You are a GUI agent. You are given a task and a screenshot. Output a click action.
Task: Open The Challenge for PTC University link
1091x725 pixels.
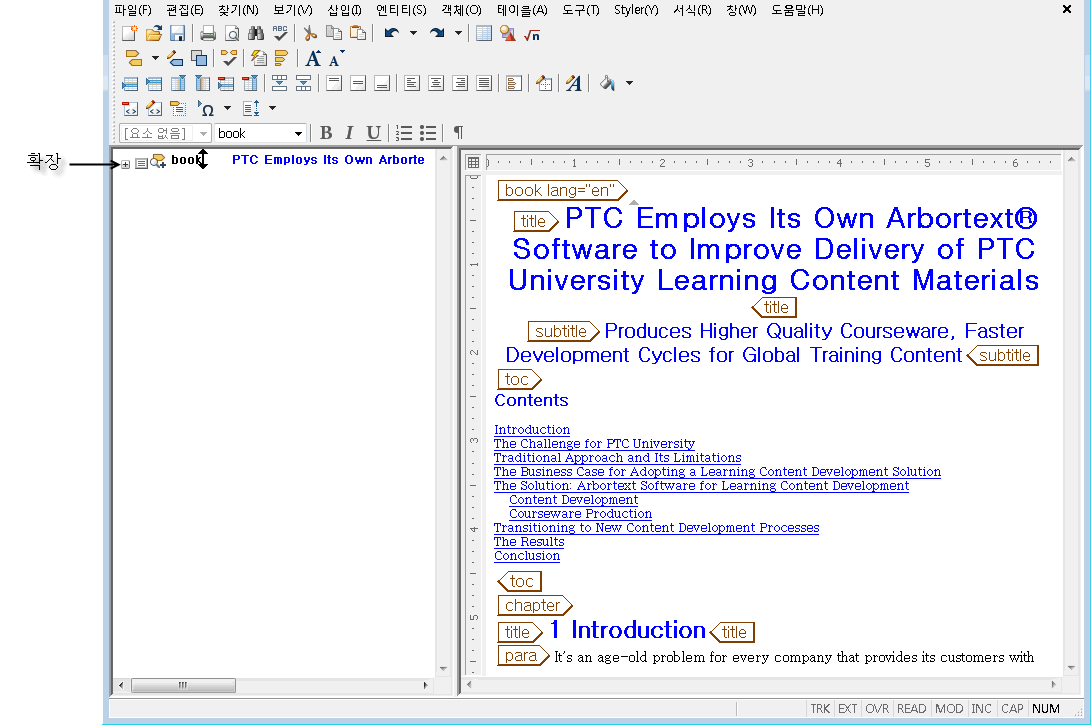pos(594,444)
